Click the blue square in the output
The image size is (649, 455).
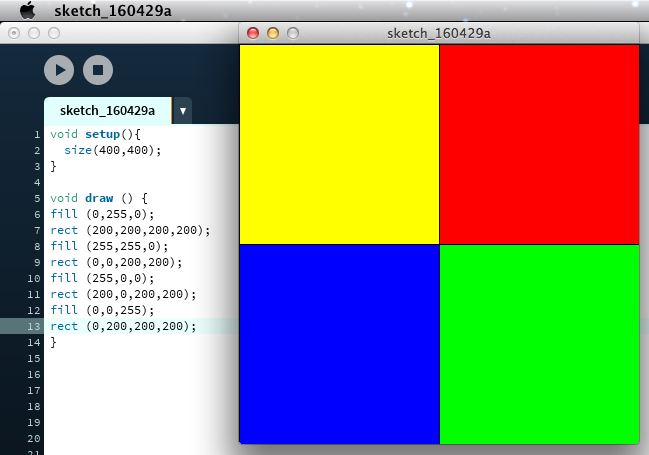click(339, 343)
